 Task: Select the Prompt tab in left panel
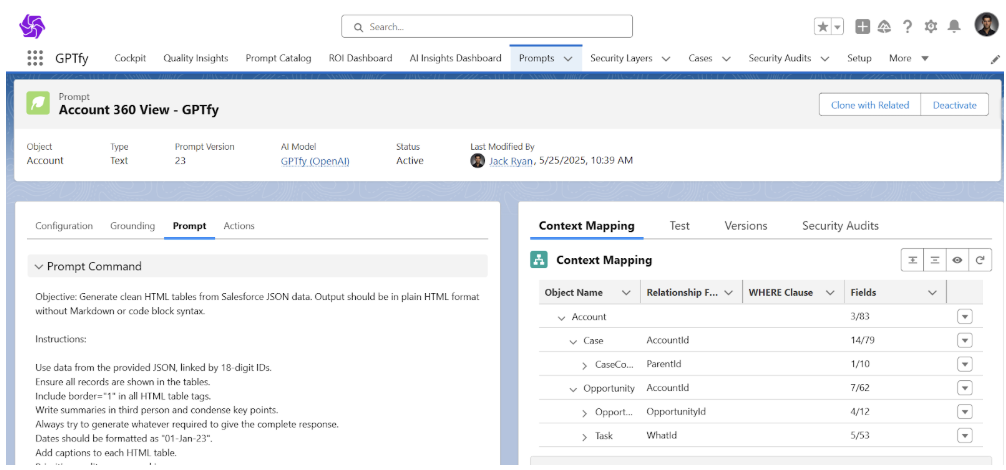189,226
